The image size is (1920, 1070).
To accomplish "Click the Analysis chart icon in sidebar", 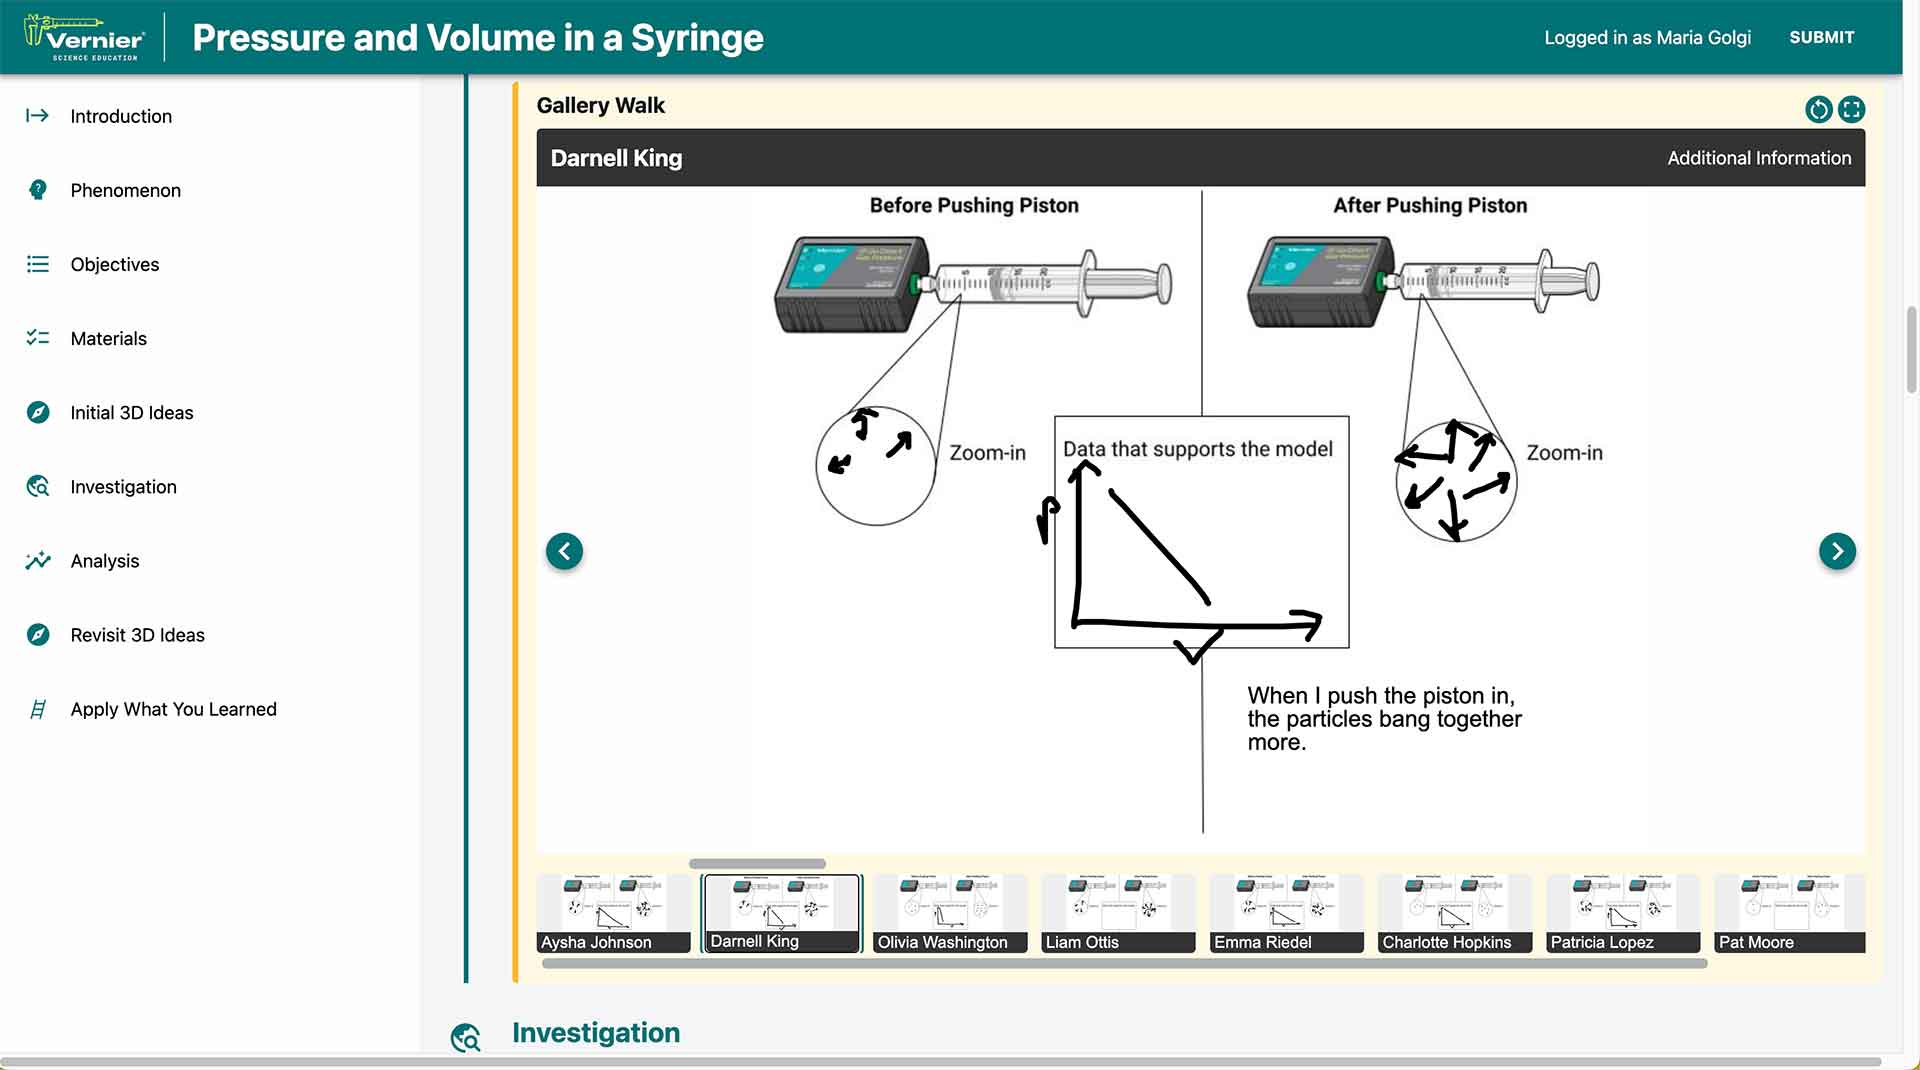I will [x=38, y=561].
